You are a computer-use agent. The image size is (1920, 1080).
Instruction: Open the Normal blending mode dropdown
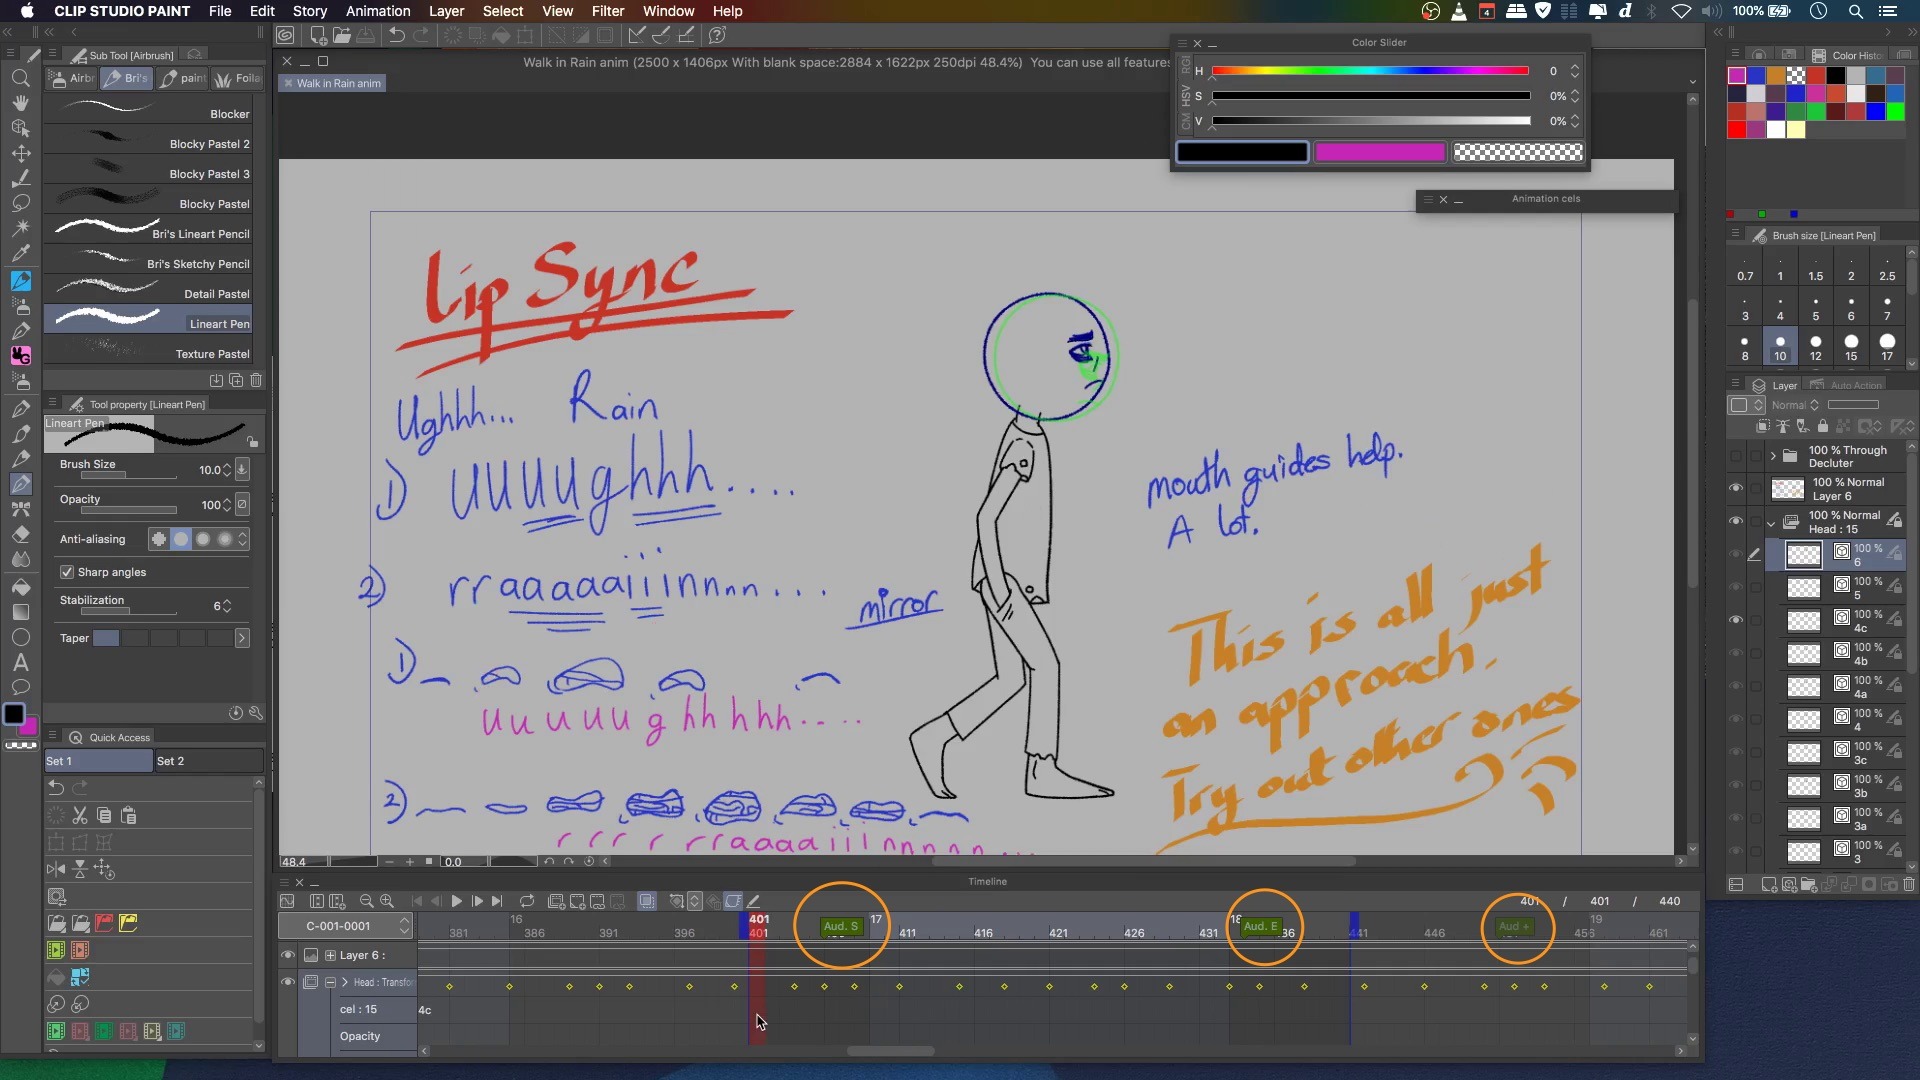[x=1794, y=405]
